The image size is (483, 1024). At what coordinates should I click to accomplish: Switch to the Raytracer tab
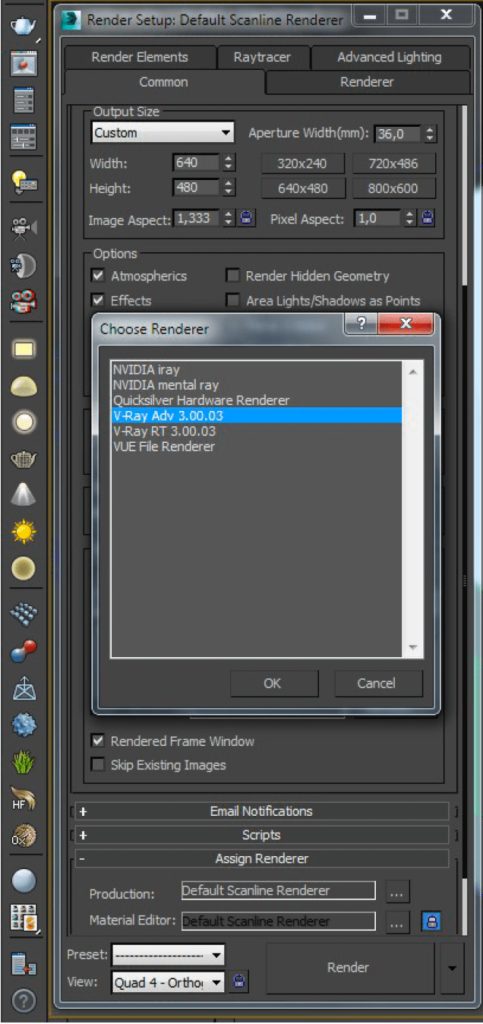(x=263, y=57)
